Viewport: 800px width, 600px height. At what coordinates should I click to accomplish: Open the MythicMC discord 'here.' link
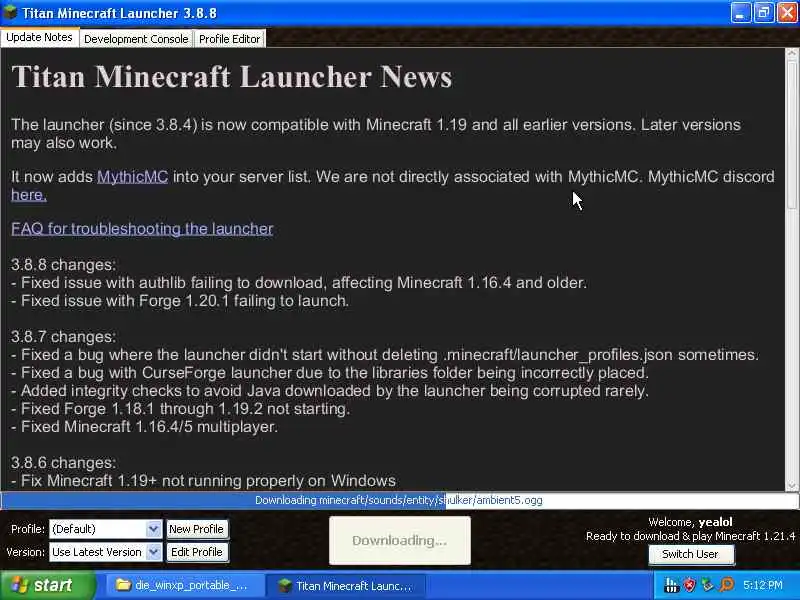(29, 195)
